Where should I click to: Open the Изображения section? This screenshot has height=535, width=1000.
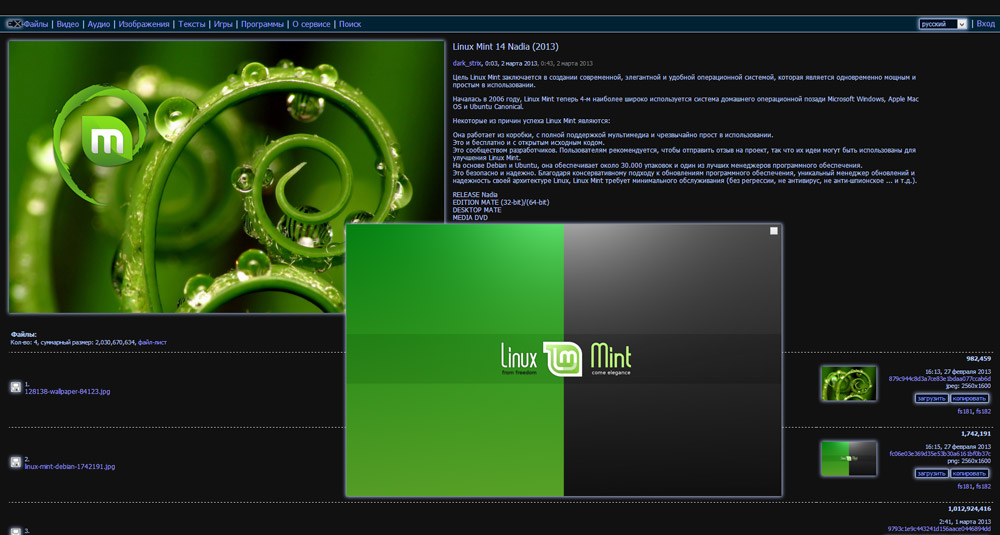tap(144, 24)
